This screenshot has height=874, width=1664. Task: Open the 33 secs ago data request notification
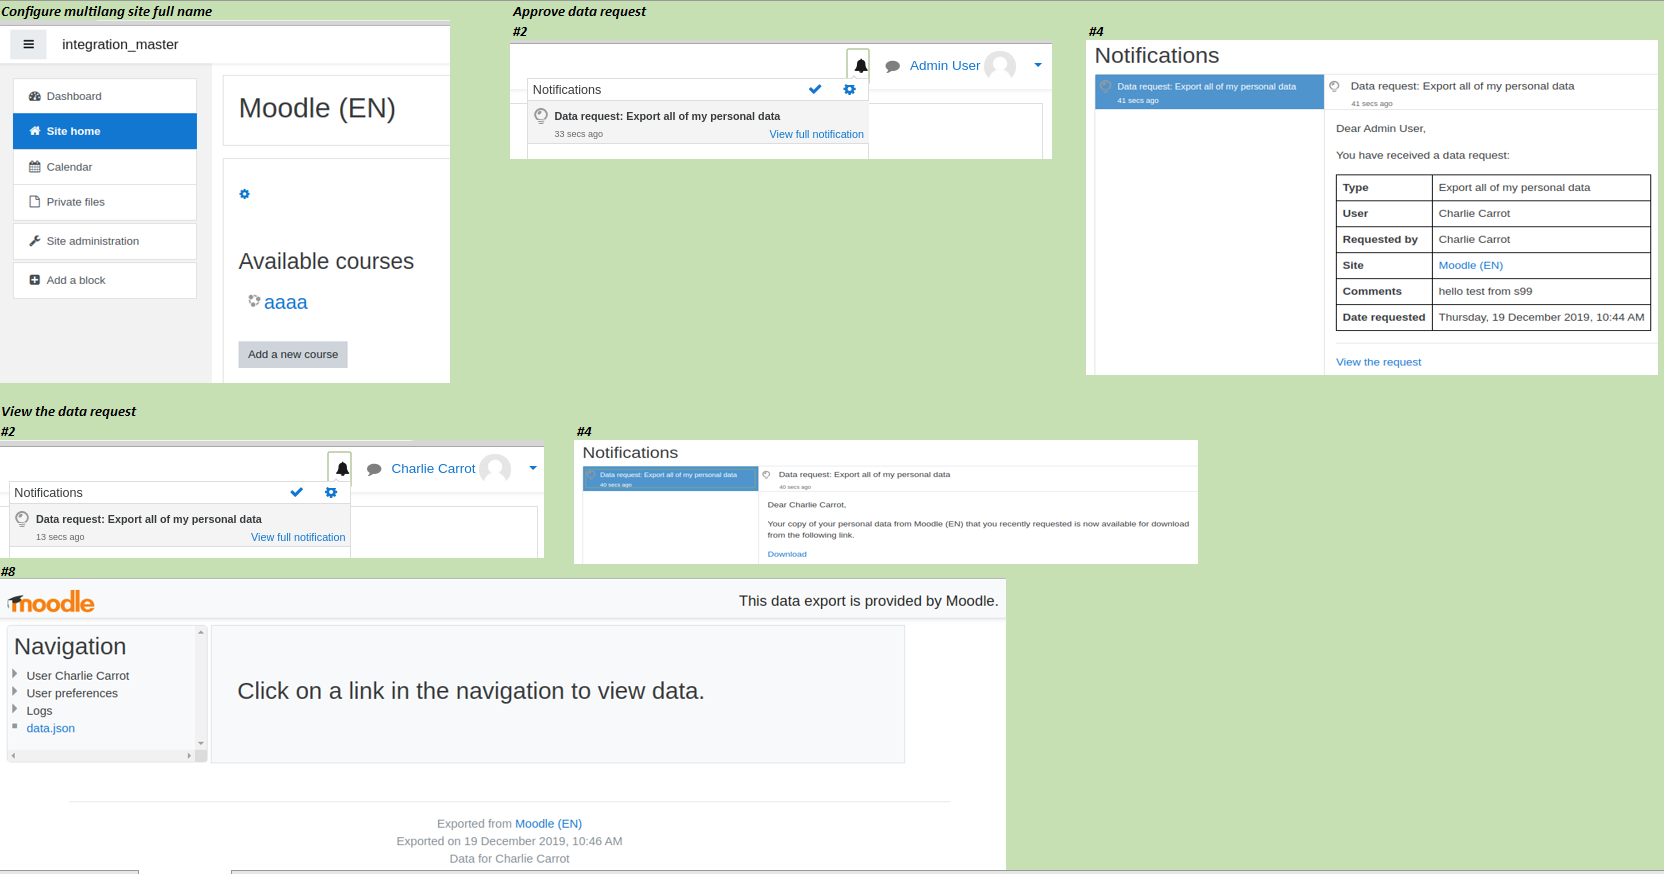pyautogui.click(x=698, y=124)
